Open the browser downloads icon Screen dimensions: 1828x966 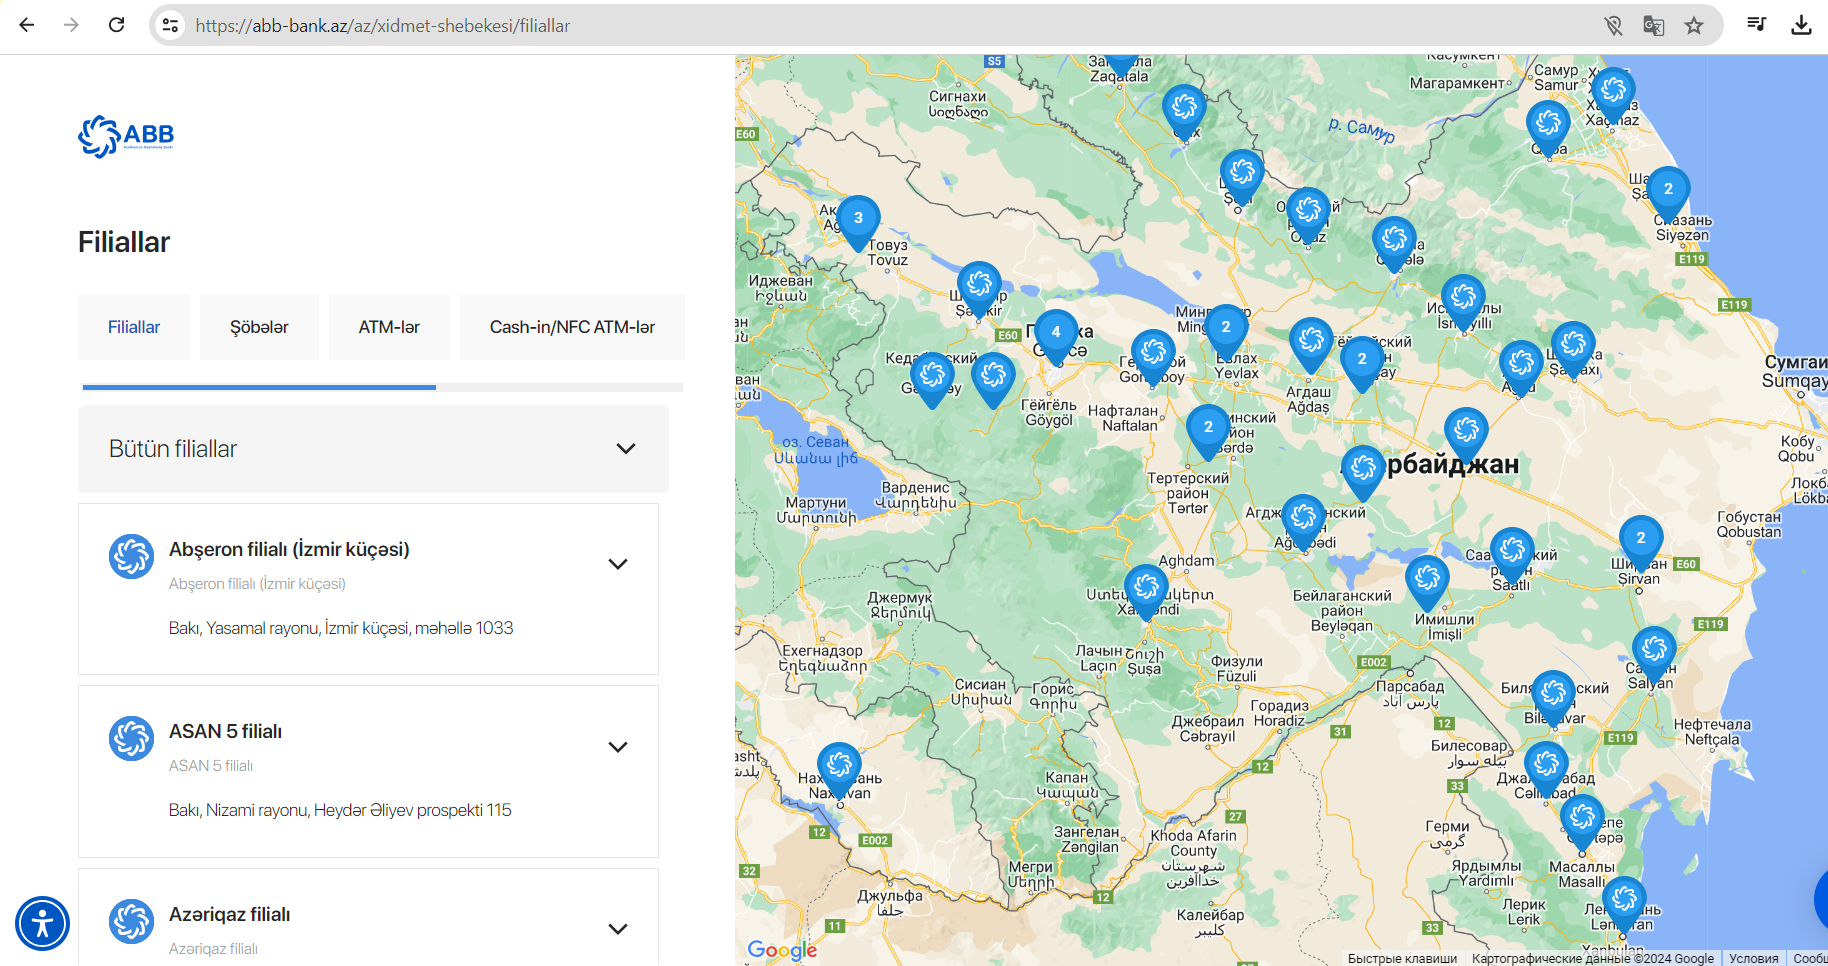[x=1801, y=25]
